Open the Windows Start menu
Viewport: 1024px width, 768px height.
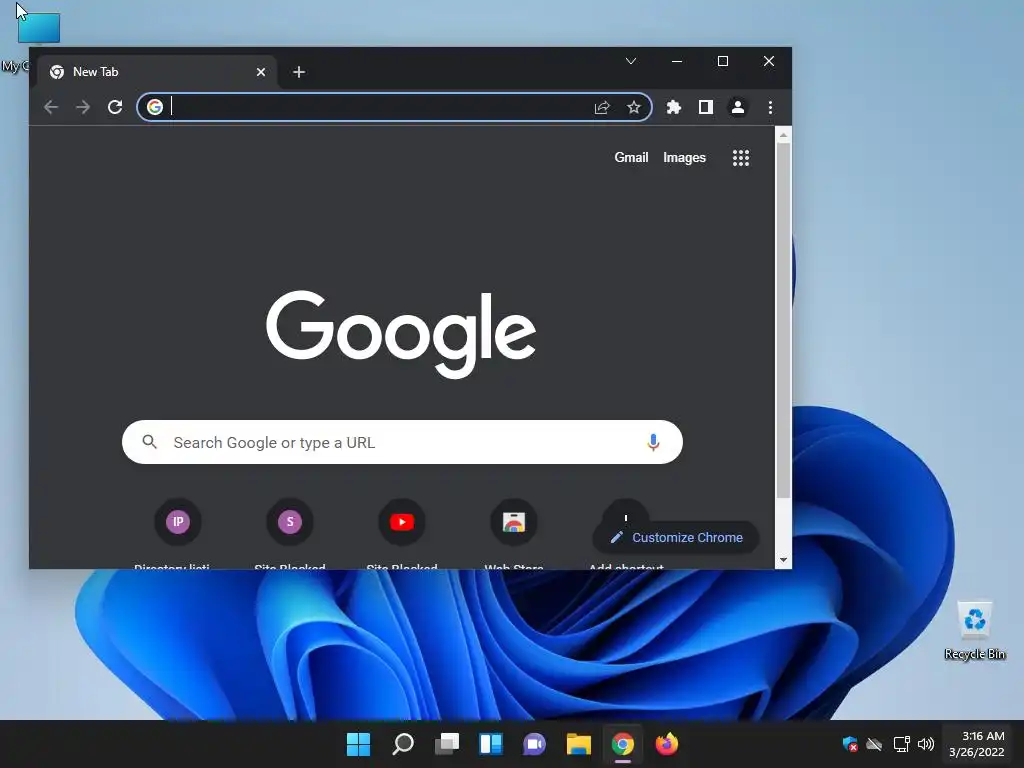pyautogui.click(x=358, y=744)
